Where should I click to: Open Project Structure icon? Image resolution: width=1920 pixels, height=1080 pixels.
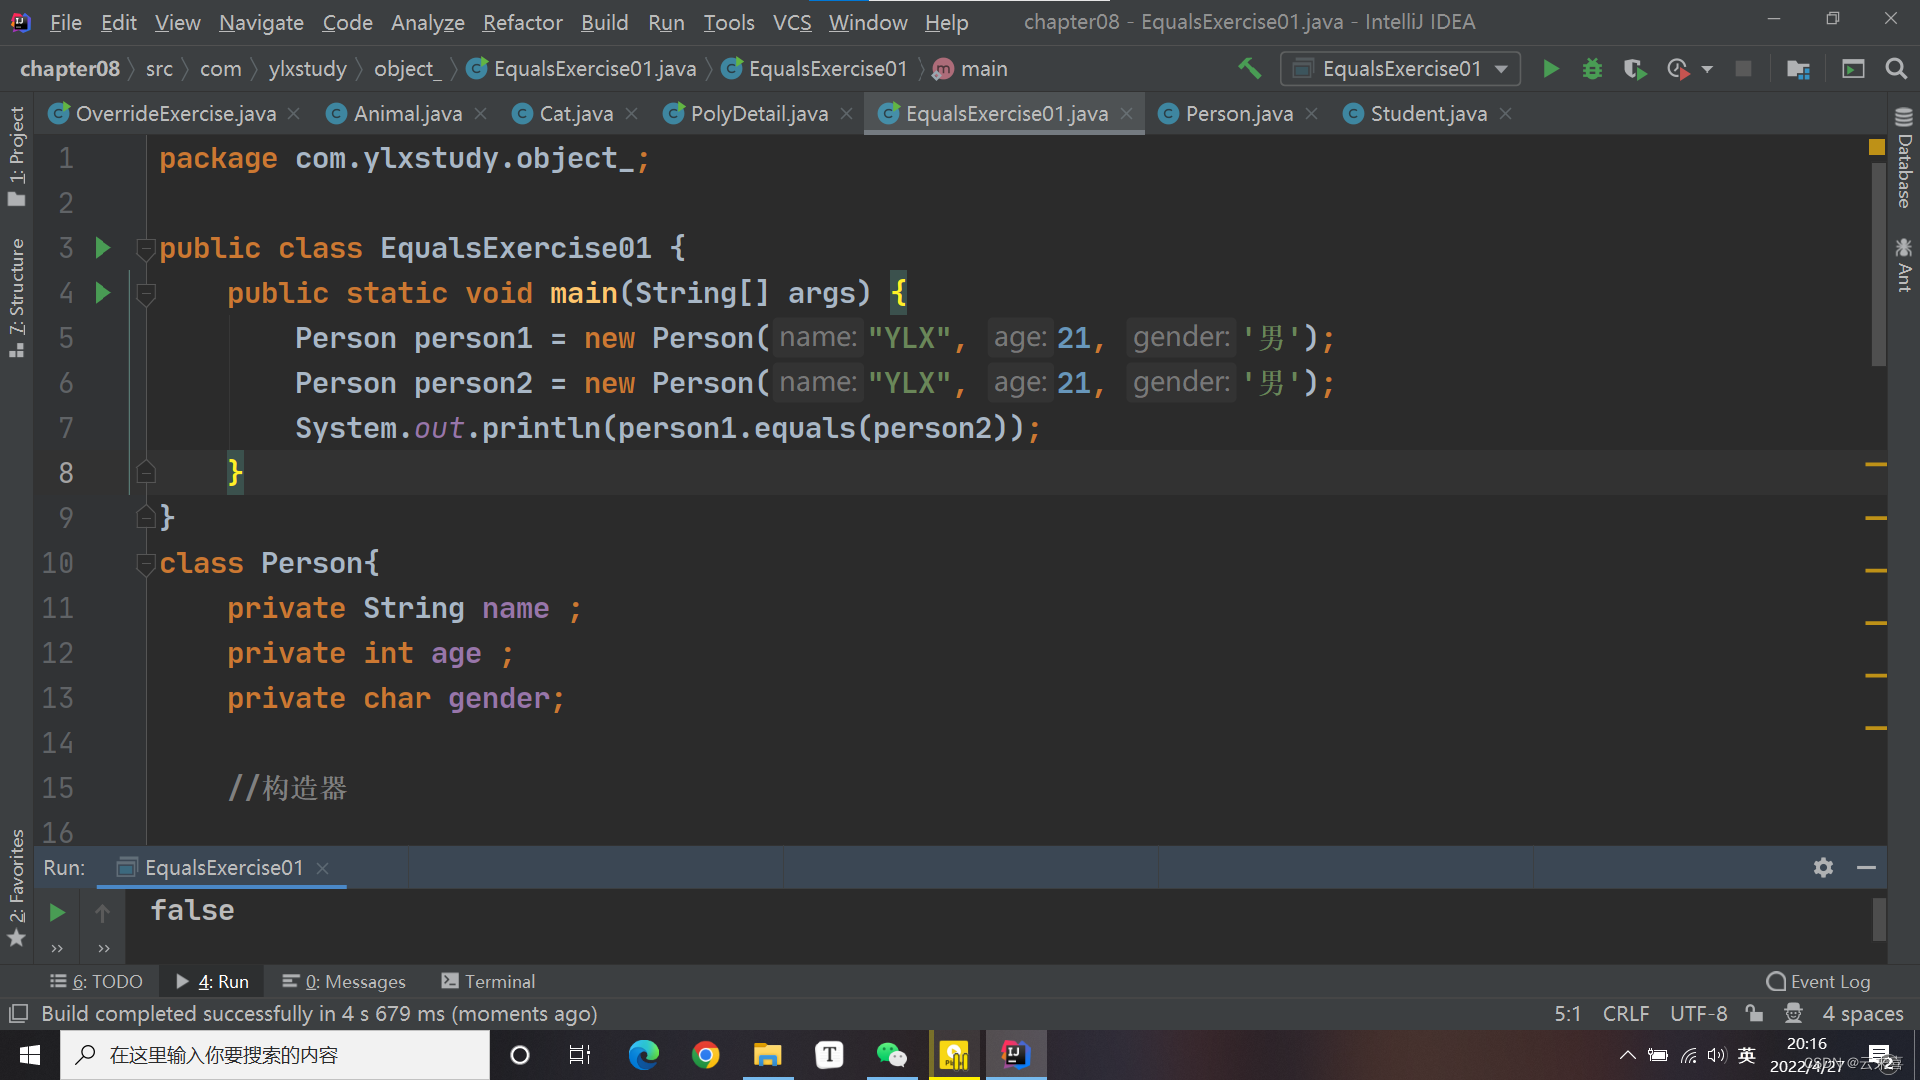click(1798, 69)
